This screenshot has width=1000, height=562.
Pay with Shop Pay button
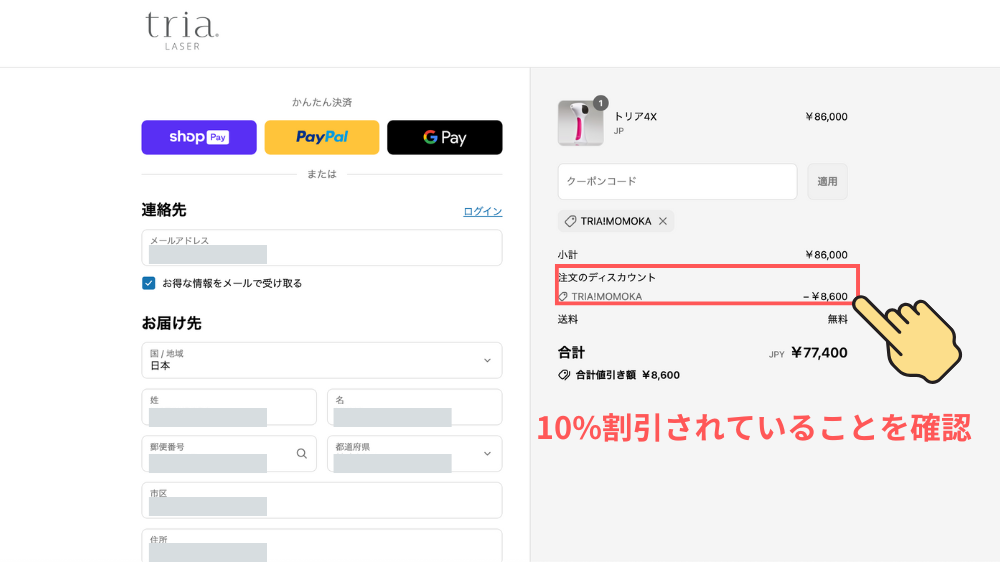point(199,137)
